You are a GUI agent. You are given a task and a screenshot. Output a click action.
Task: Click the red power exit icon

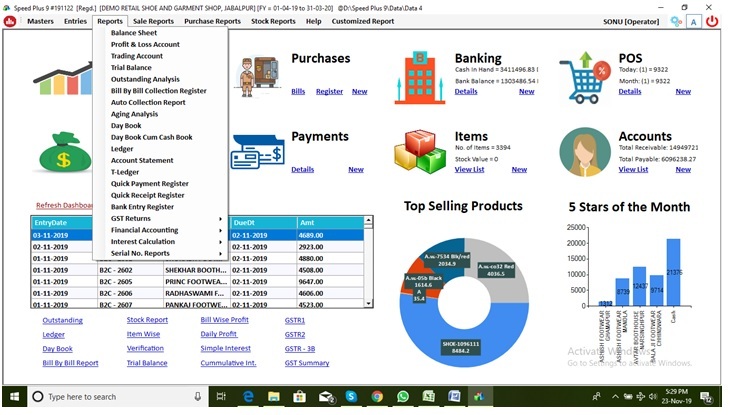[x=712, y=21]
